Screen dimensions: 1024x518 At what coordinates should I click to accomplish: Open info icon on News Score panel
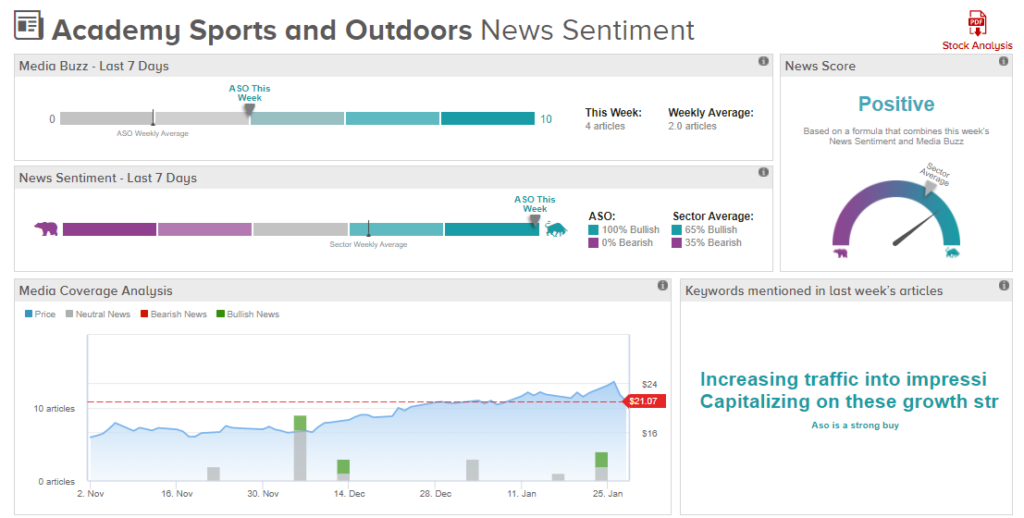(1003, 61)
